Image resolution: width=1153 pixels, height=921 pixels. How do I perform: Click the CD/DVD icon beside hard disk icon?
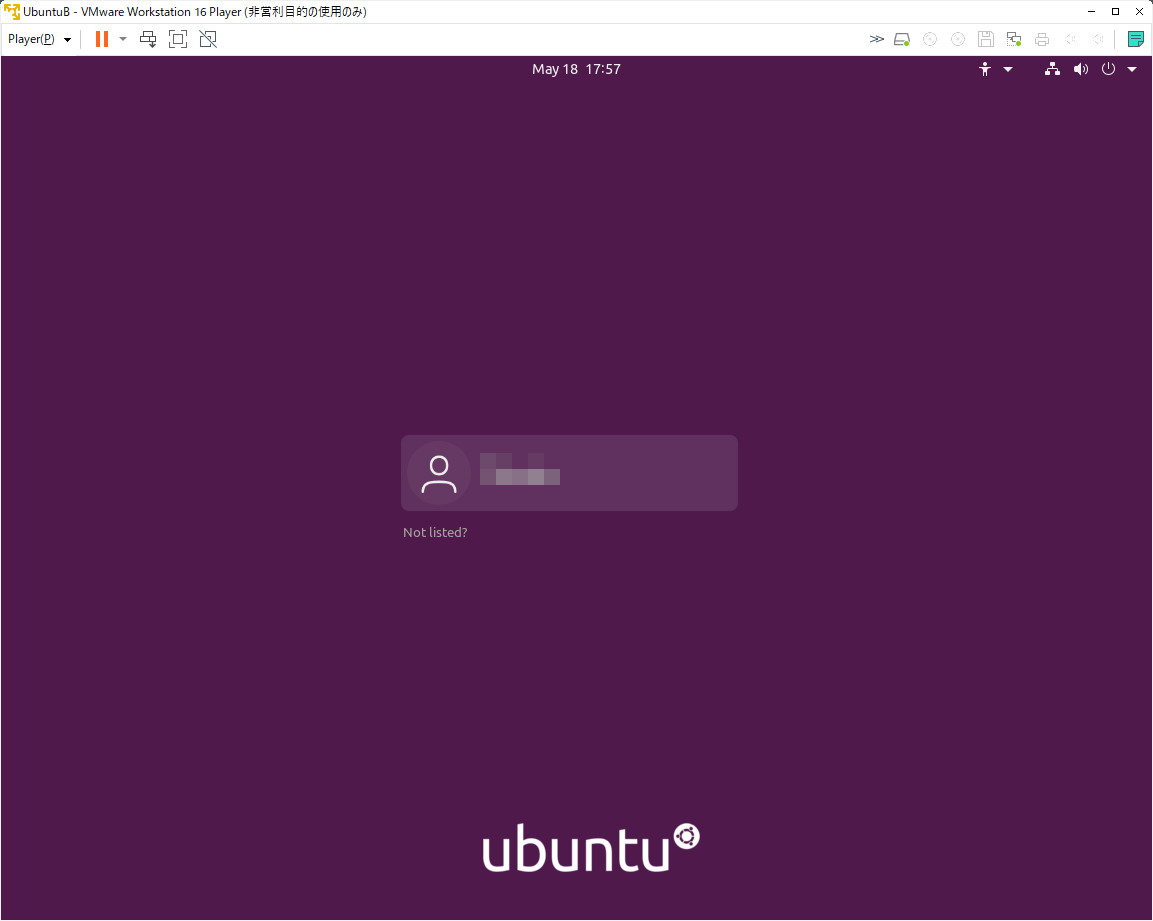[x=930, y=39]
